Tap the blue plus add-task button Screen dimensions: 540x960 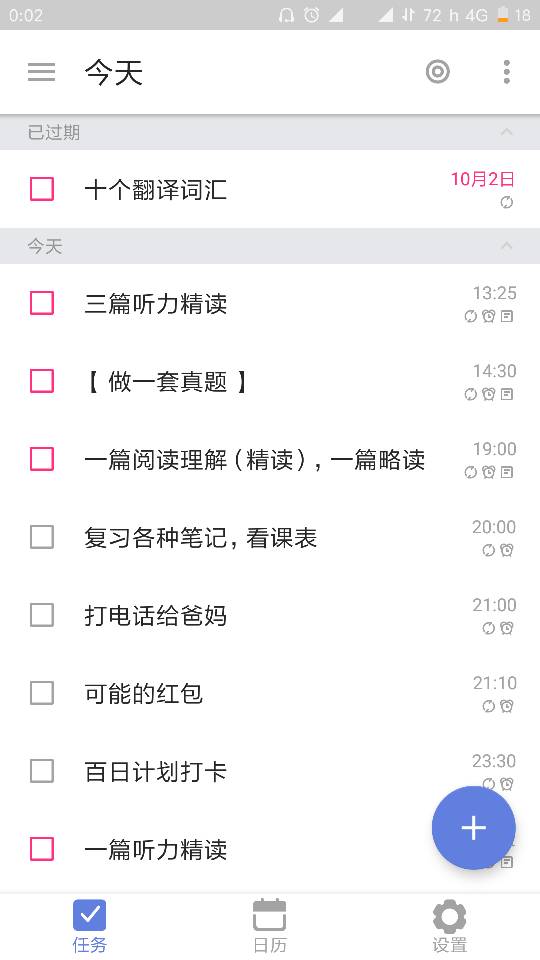coord(473,828)
